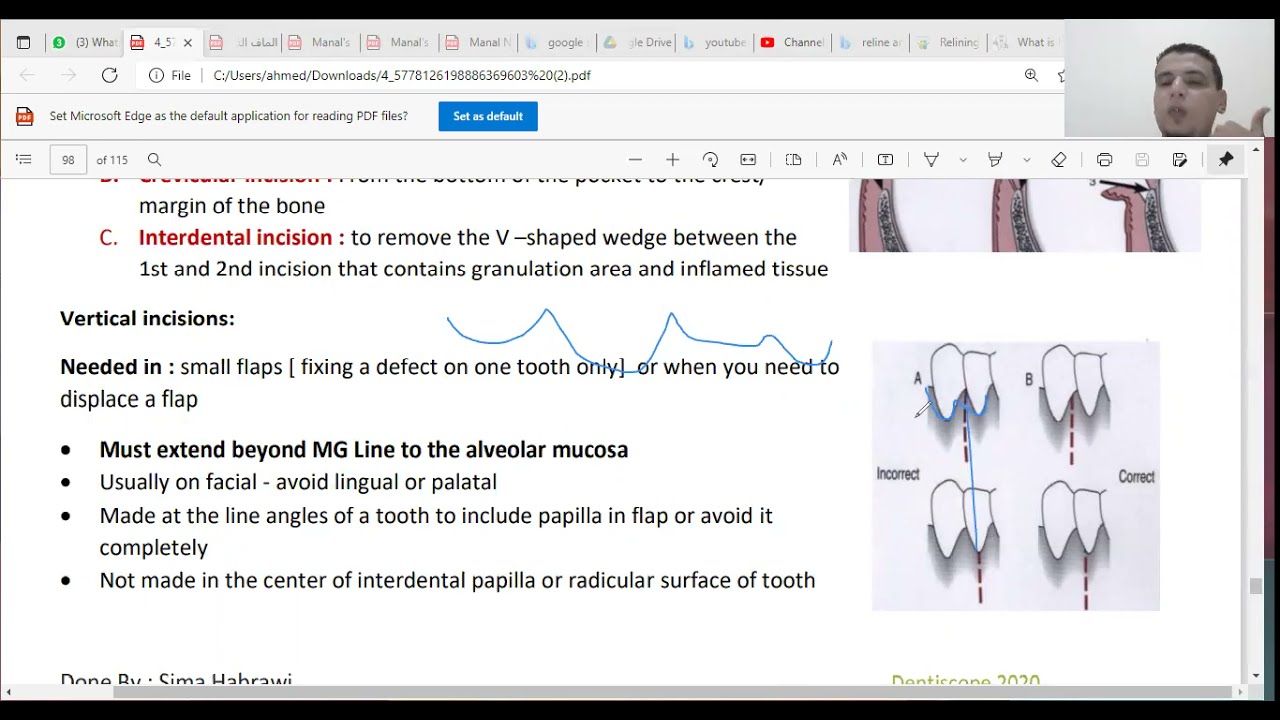This screenshot has height=720, width=1280.
Task: Switch to the first Manal's PDF tab
Action: tap(319, 43)
